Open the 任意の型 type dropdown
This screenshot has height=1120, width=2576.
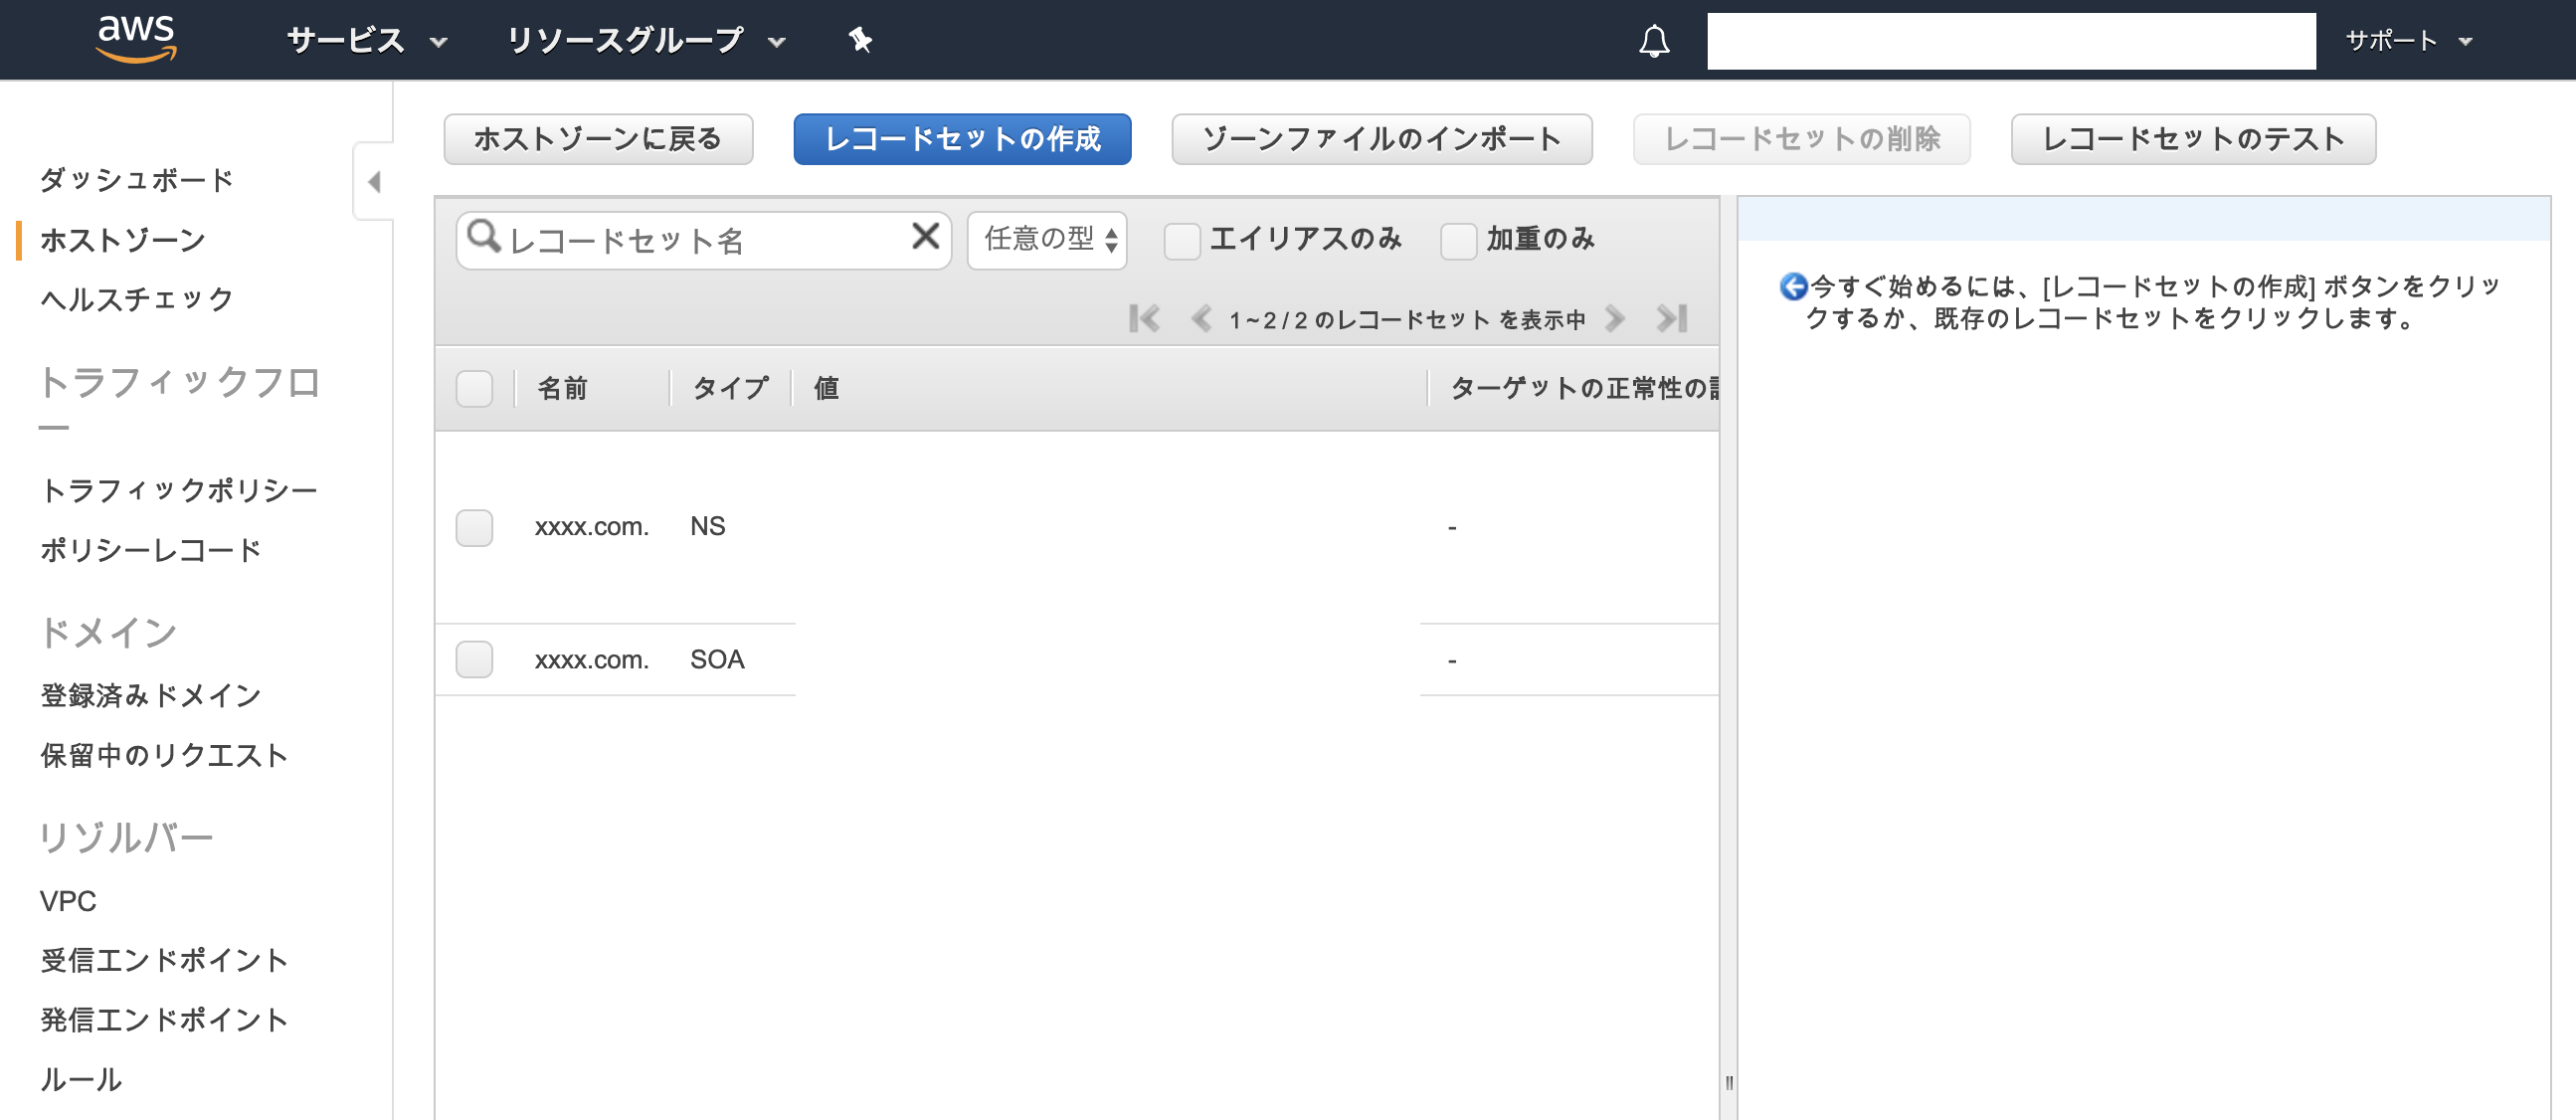1046,239
